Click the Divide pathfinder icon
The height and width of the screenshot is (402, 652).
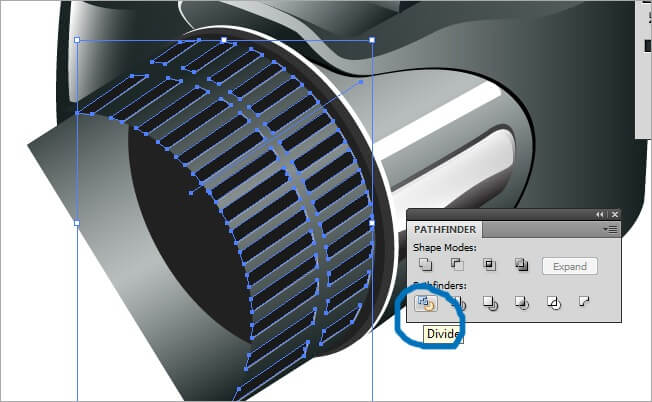(426, 302)
